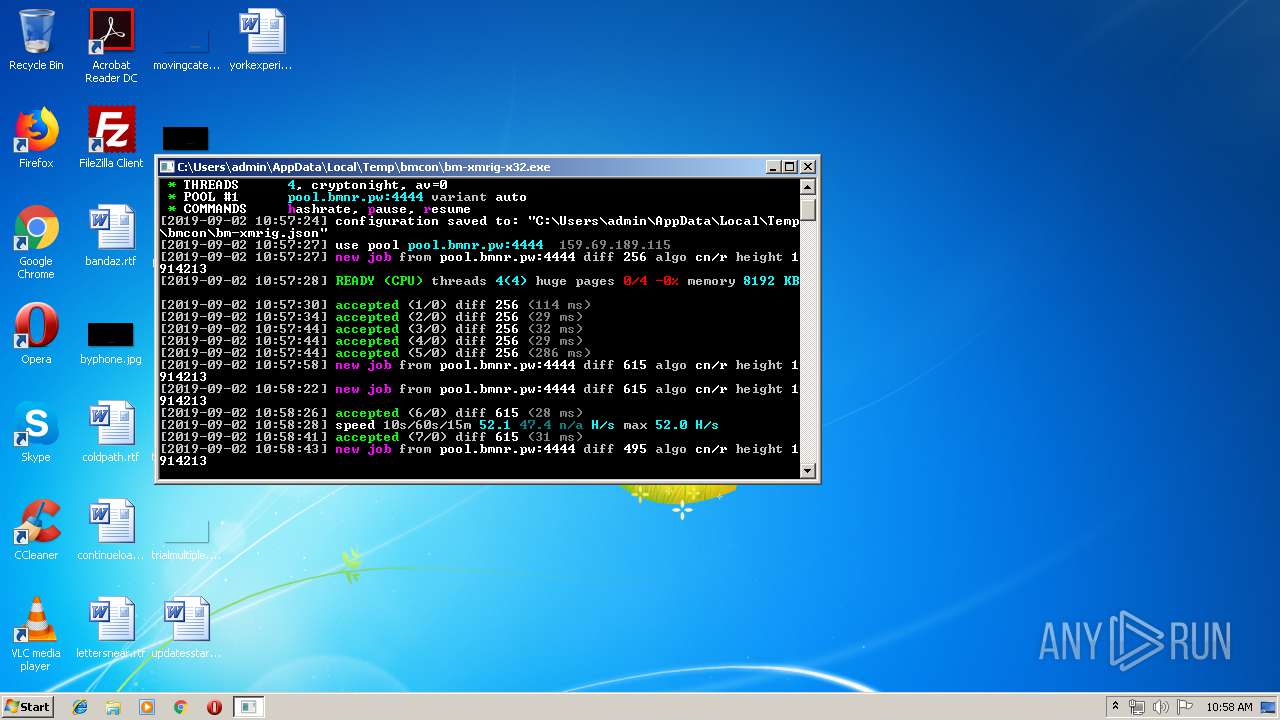Screen dimensions: 1280x720
Task: Click the 'accepted (7/0)' log line
Action: (x=371, y=437)
